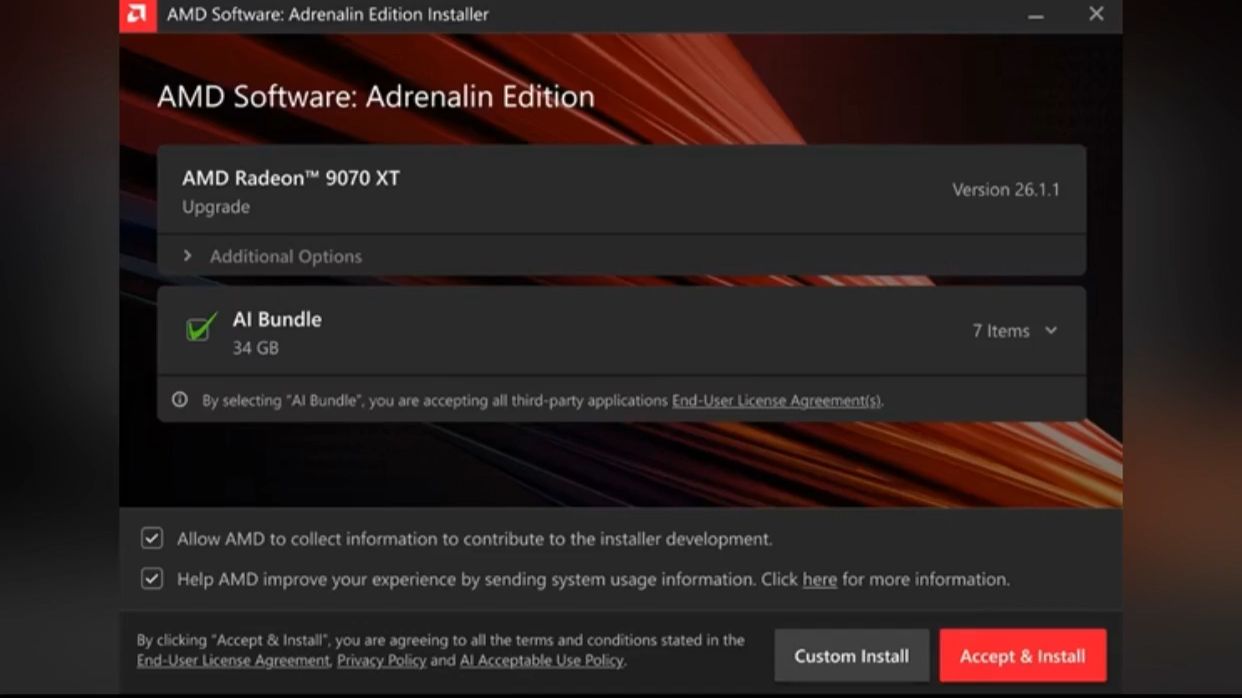Click the AMD Radeon 9070 XT heading
This screenshot has height=698, width=1242.
pyautogui.click(x=291, y=178)
